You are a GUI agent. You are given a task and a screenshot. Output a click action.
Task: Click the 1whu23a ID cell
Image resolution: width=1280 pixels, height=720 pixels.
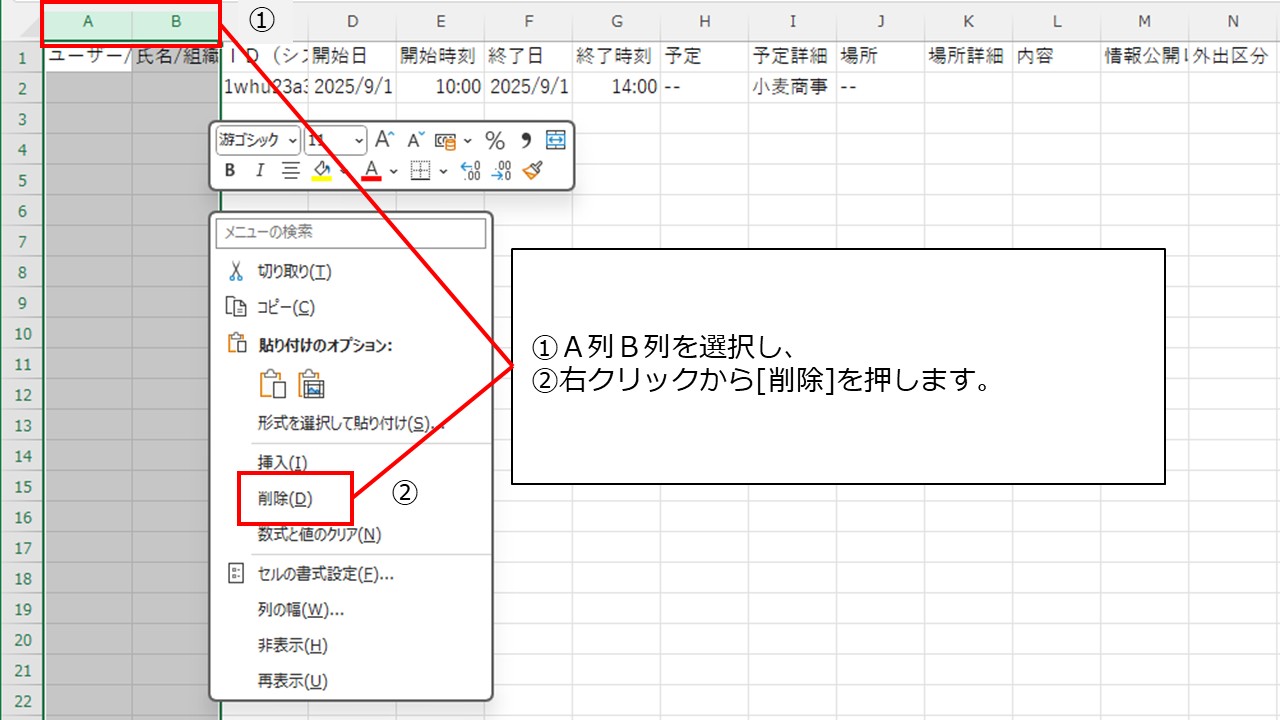[x=265, y=87]
